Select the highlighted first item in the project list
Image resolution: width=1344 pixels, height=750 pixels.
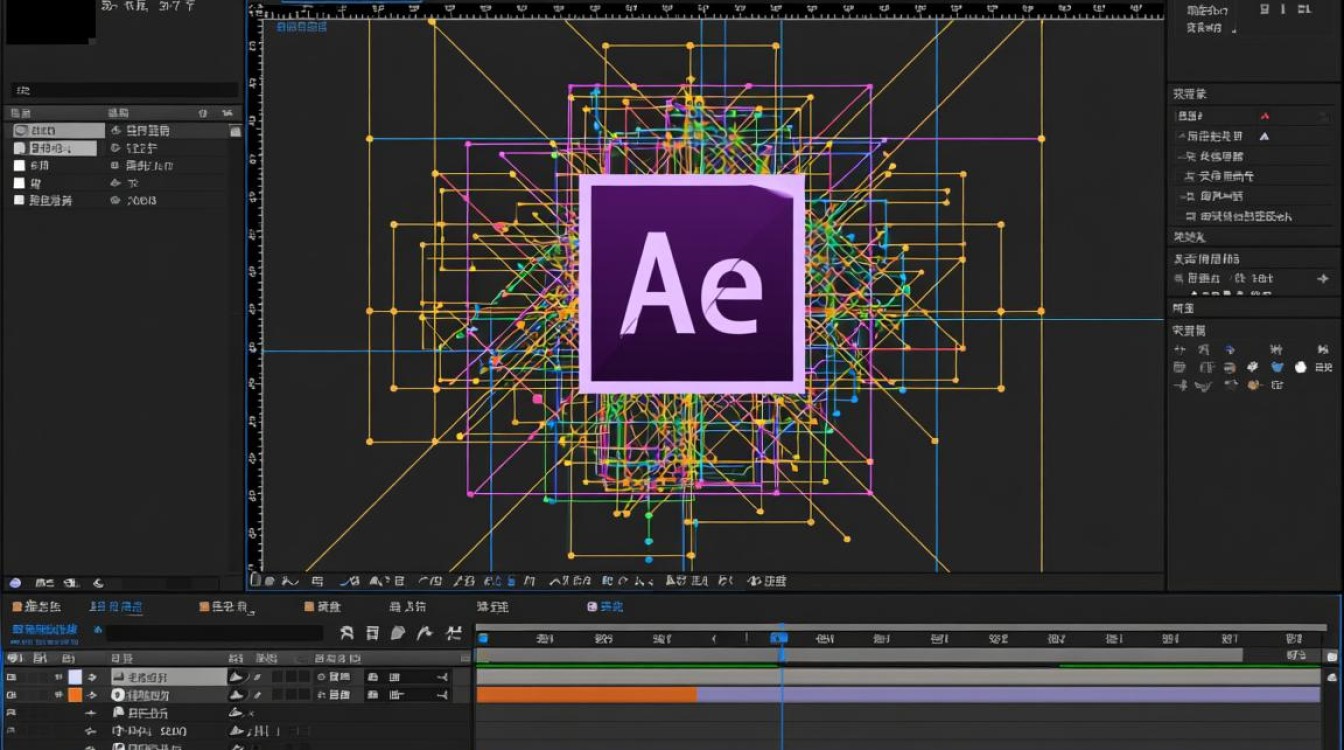point(58,130)
